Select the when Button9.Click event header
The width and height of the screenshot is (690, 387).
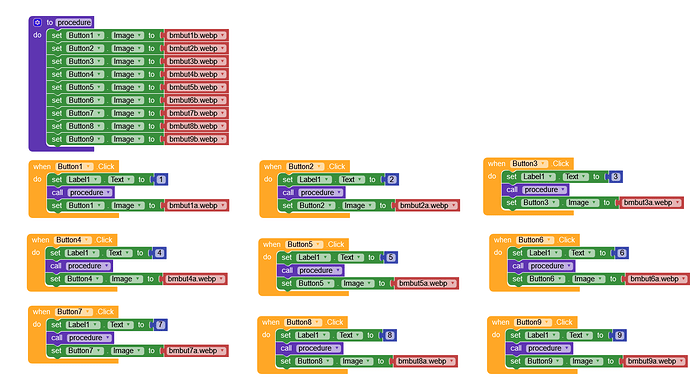(532, 322)
